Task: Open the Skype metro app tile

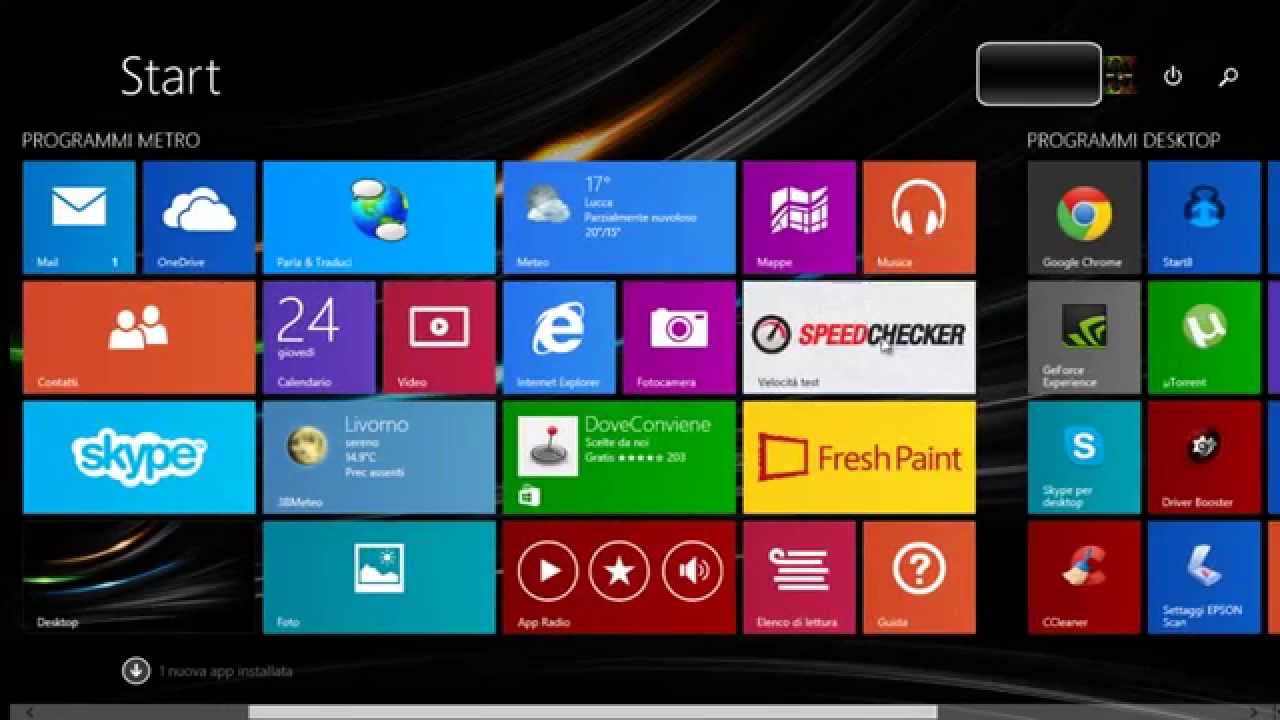Action: [x=139, y=458]
